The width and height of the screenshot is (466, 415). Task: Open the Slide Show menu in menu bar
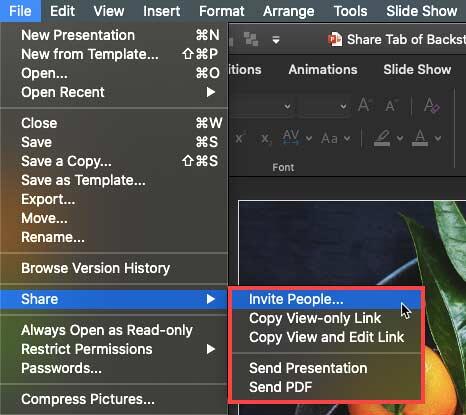(422, 11)
